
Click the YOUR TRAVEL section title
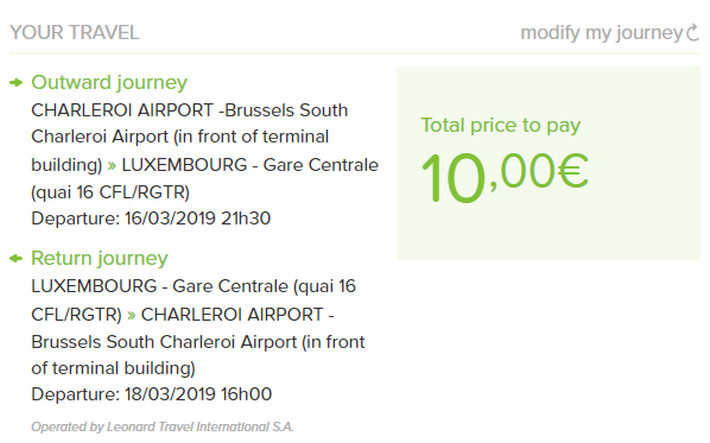[x=74, y=32]
